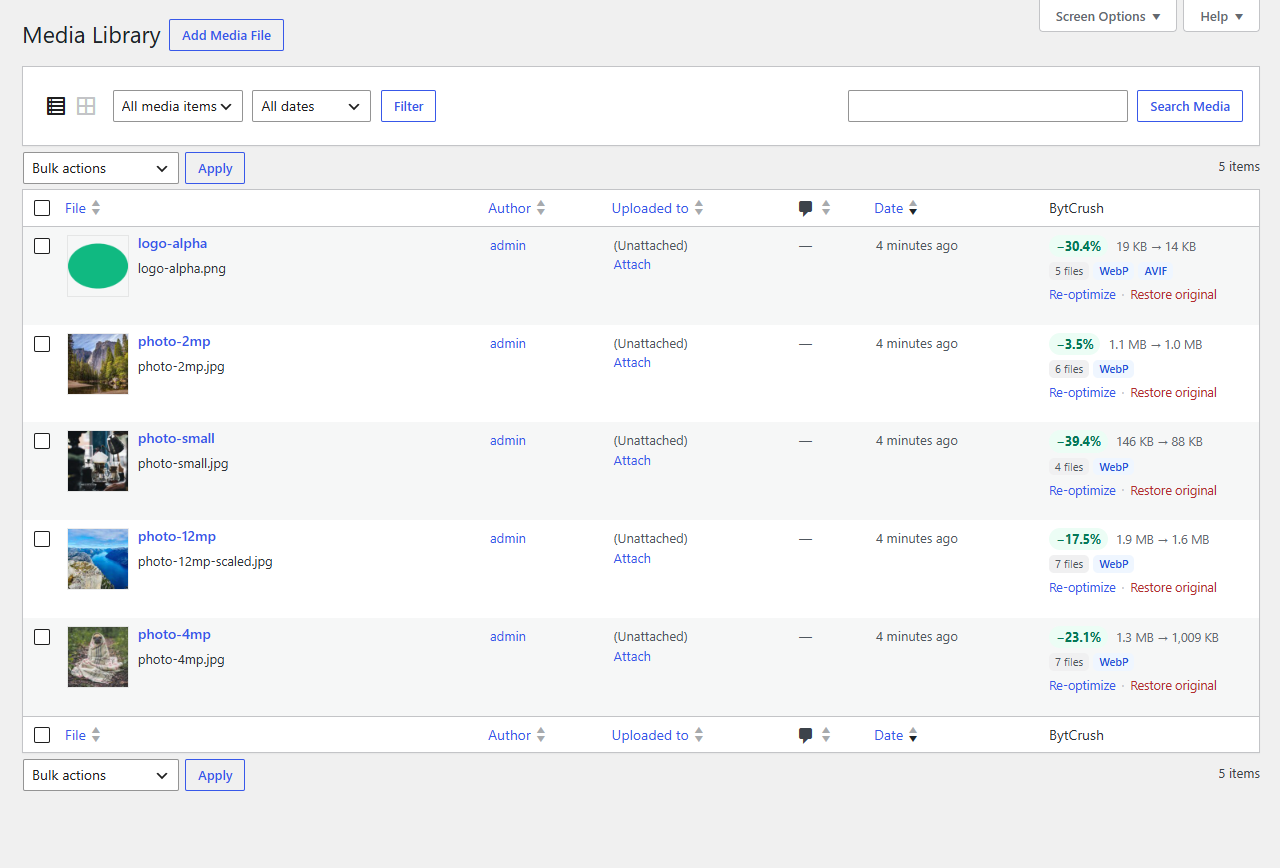Open the photo-12mp thumbnail image

point(98,559)
